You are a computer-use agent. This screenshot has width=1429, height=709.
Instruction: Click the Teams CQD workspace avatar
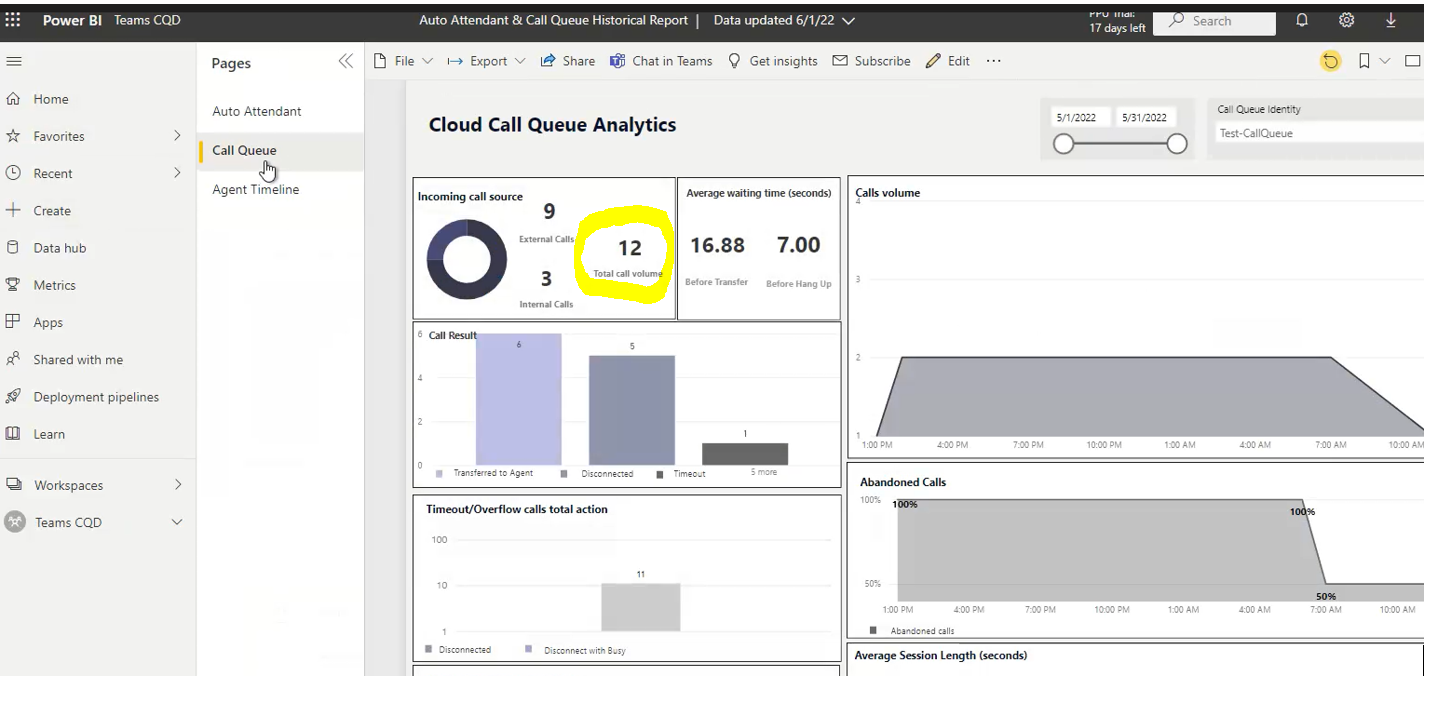coord(14,522)
